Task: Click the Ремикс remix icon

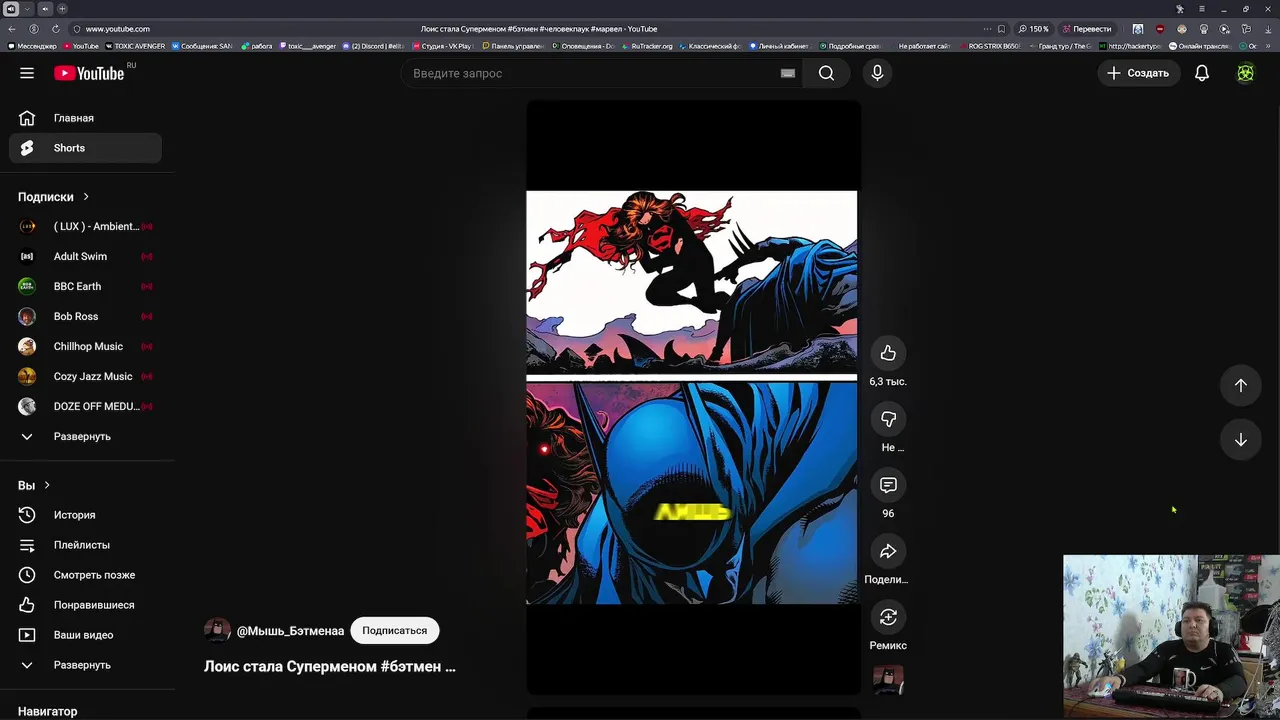Action: [888, 617]
